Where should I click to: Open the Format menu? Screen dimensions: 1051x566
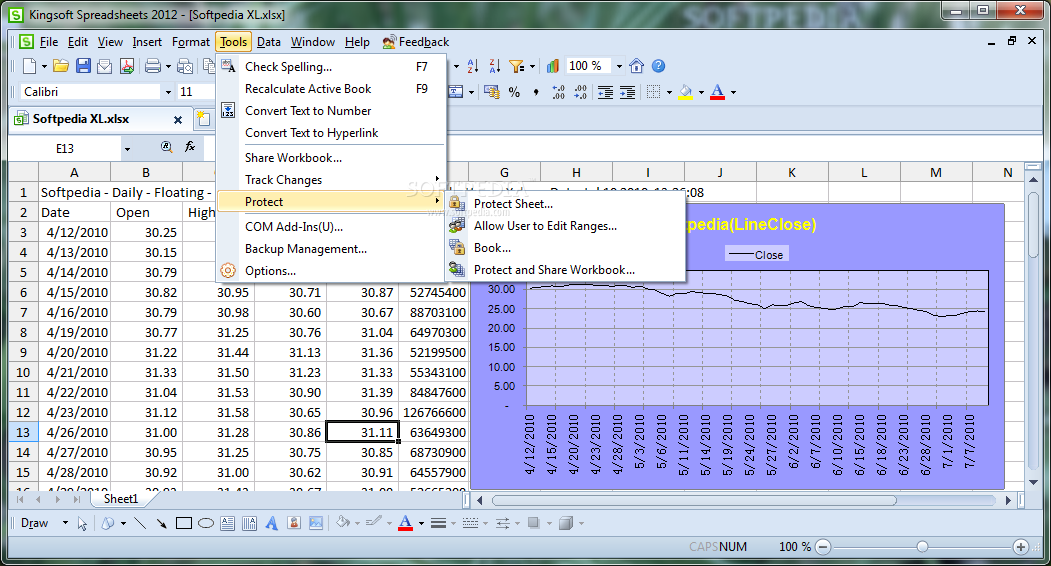point(191,42)
